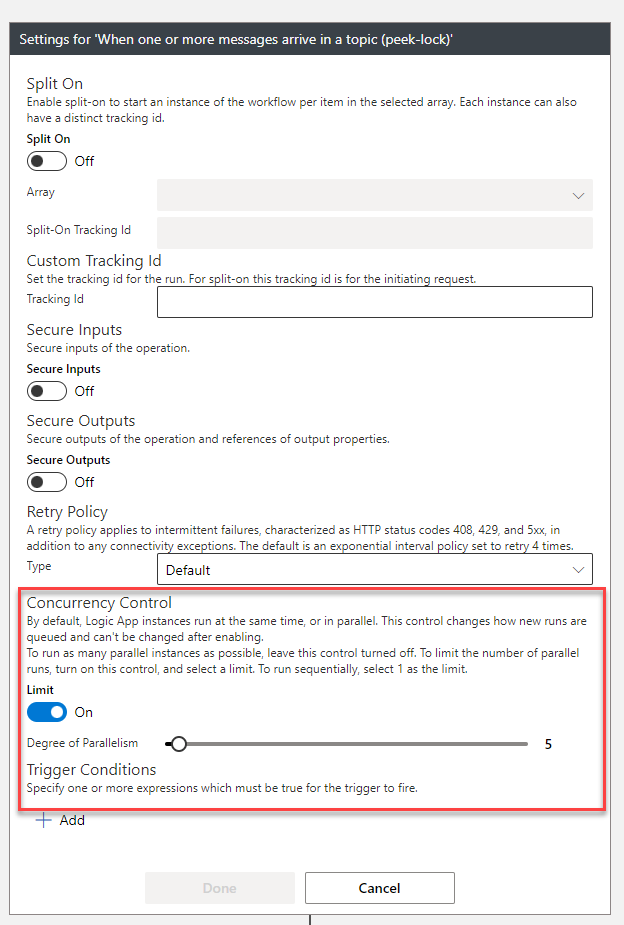Click the settings dialog title bar
Image resolution: width=624 pixels, height=925 pixels.
point(310,40)
